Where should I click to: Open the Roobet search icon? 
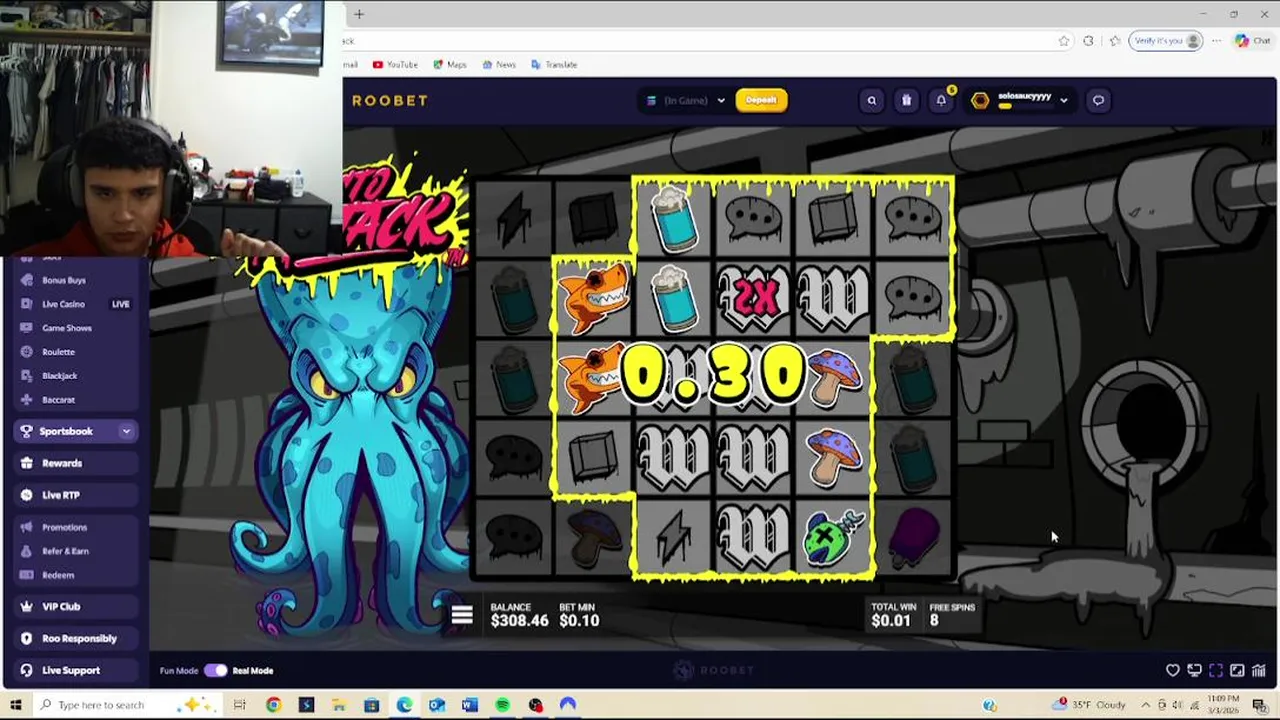coord(872,100)
